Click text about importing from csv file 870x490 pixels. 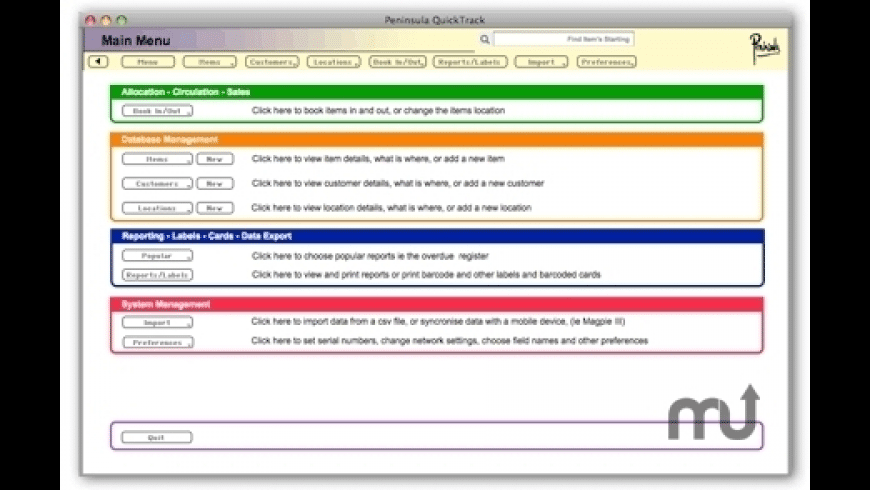438,321
